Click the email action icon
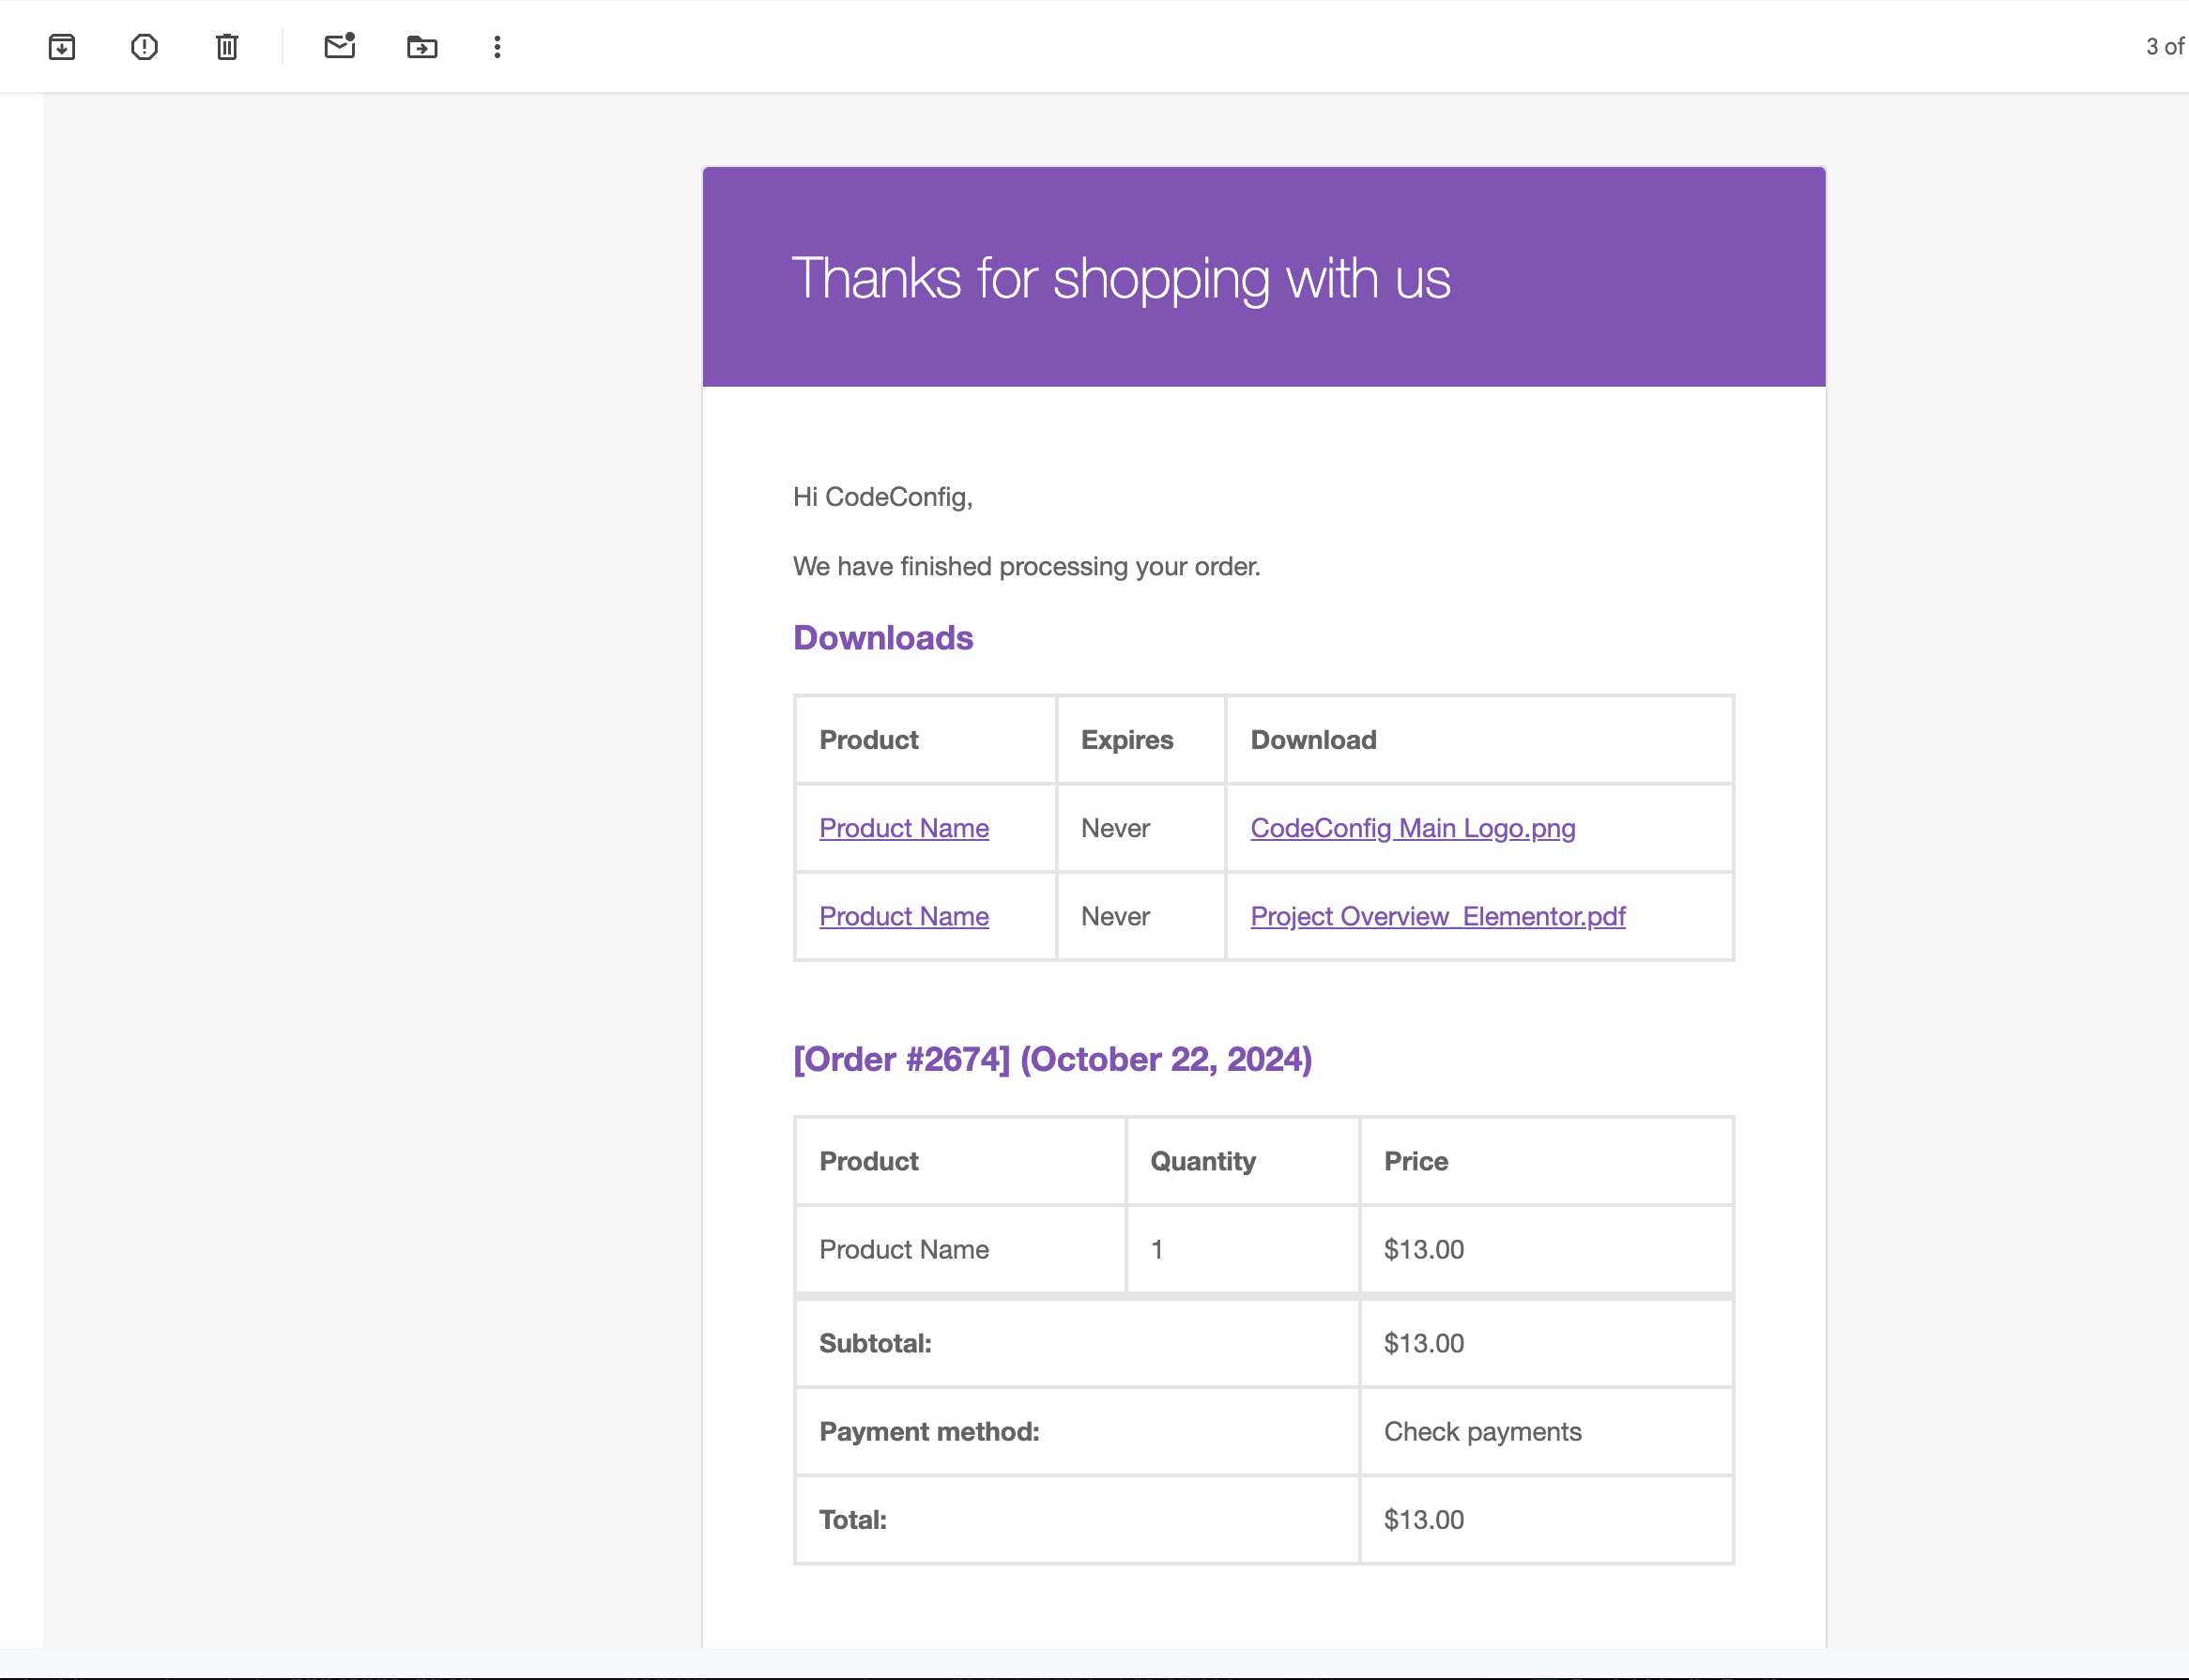Viewport: 2189px width, 1680px height. 337,46
